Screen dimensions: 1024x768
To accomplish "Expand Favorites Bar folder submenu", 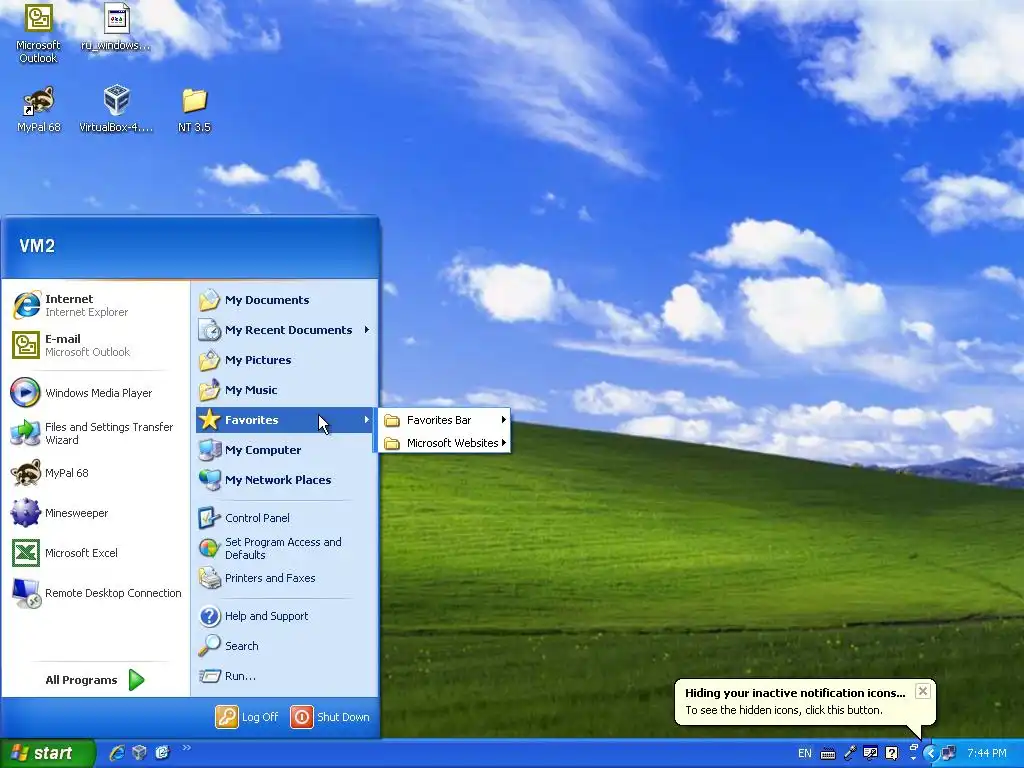I will (445, 420).
